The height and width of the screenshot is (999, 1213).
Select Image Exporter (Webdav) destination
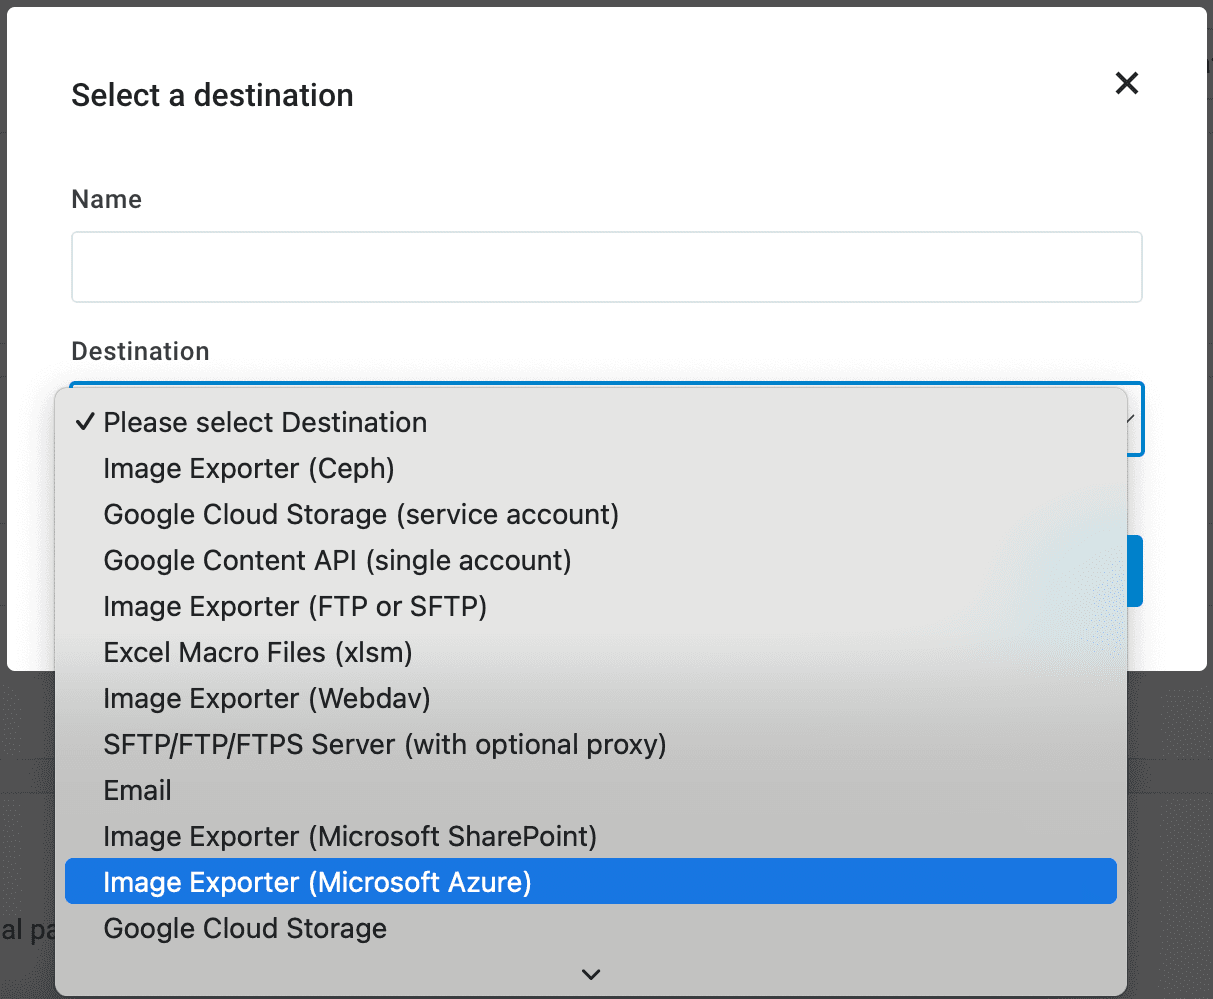(267, 699)
